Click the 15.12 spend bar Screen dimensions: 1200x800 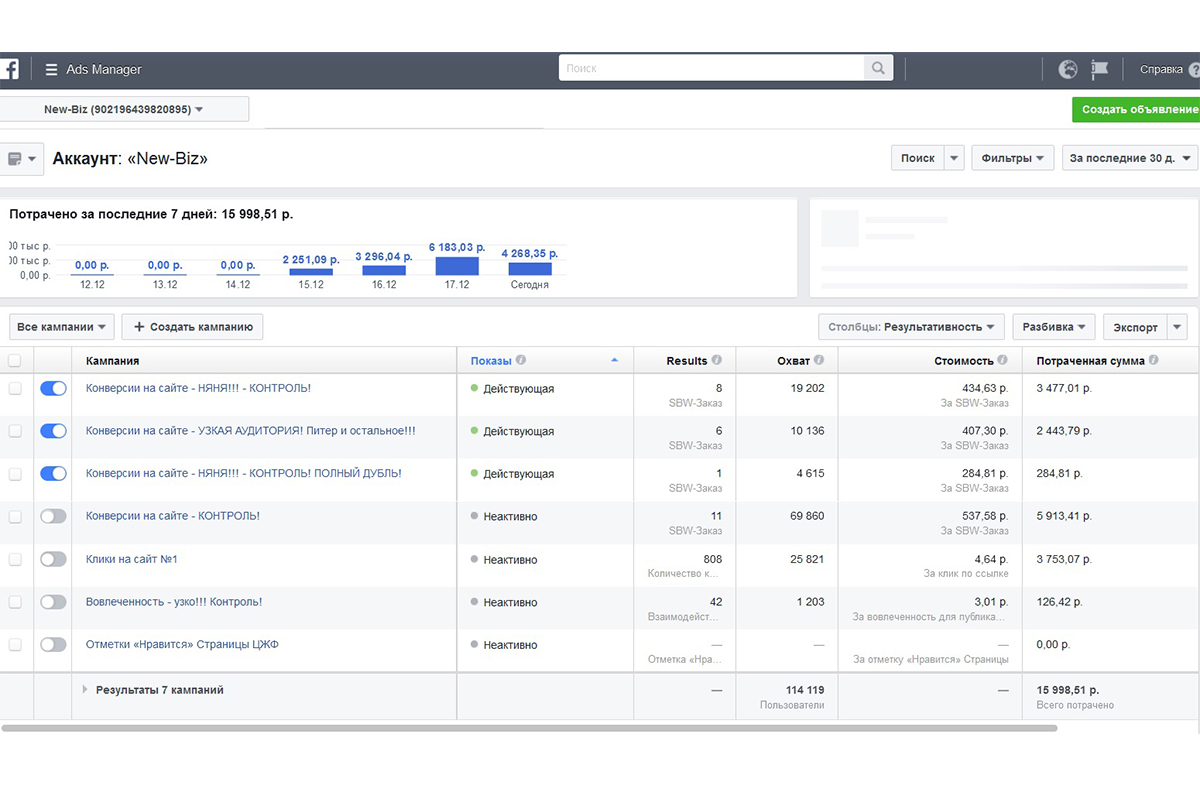click(311, 272)
